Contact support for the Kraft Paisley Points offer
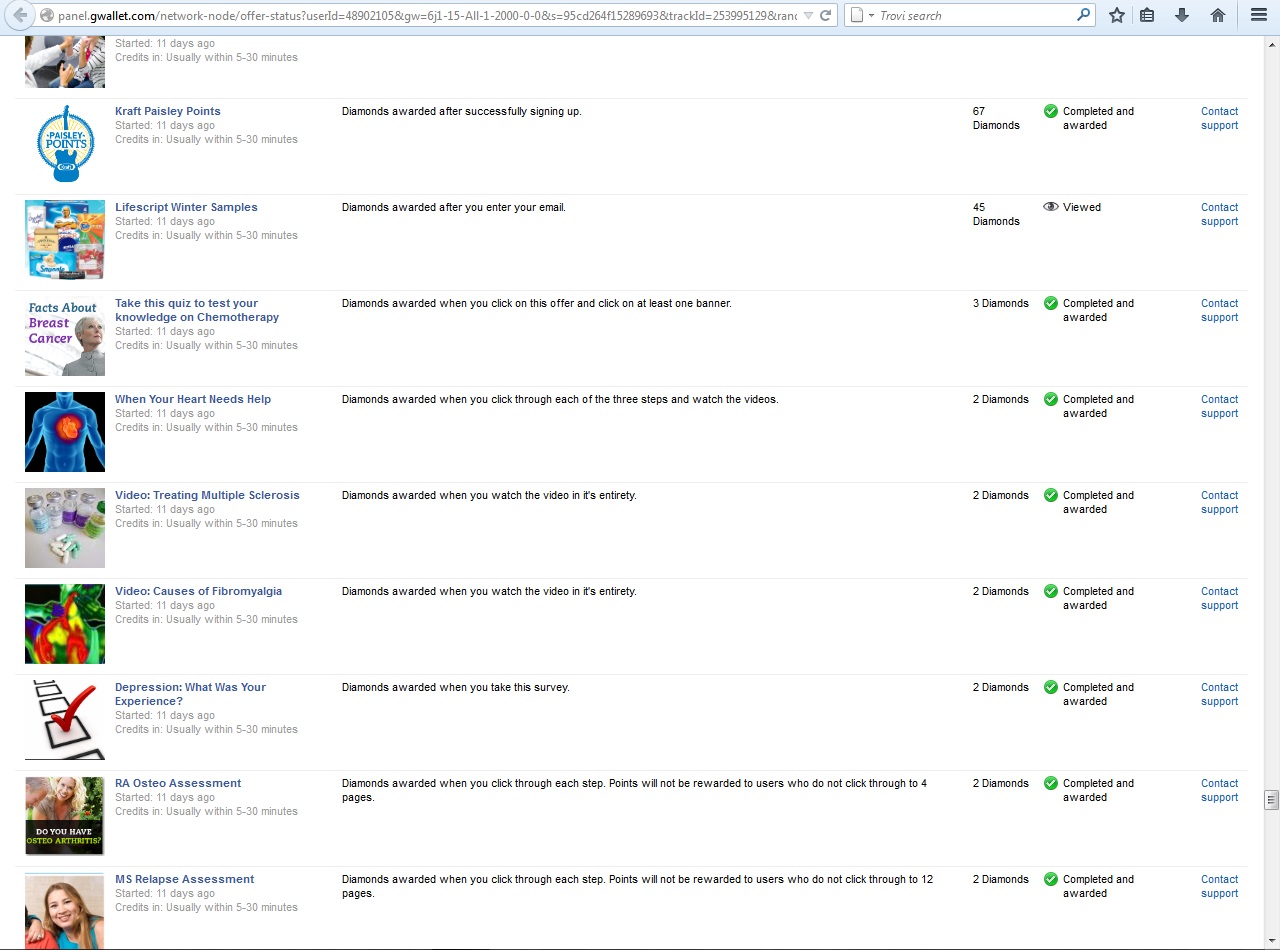This screenshot has height=950, width=1280. 1219,118
